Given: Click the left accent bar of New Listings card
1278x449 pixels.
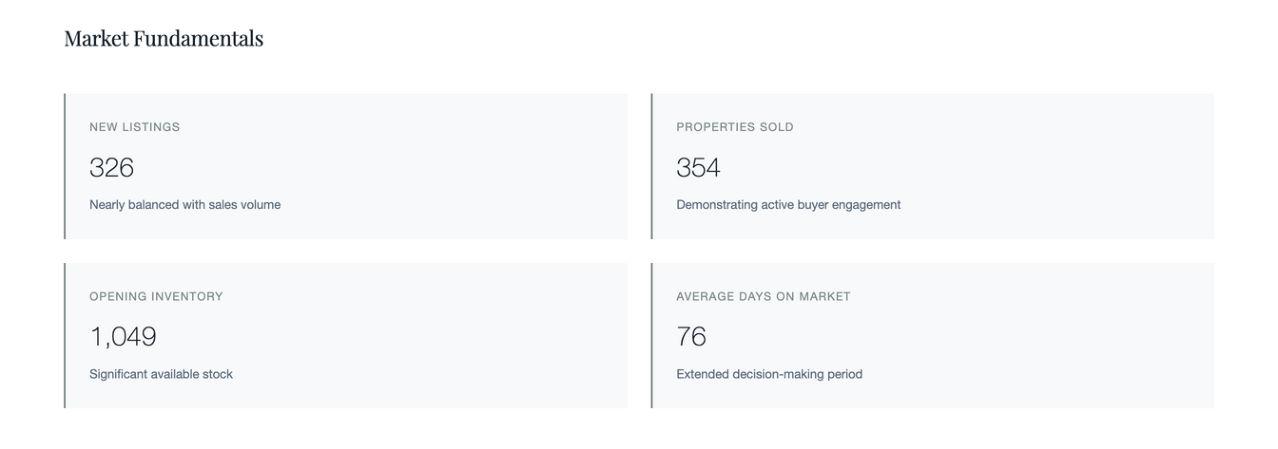Looking at the screenshot, I should pos(65,166).
